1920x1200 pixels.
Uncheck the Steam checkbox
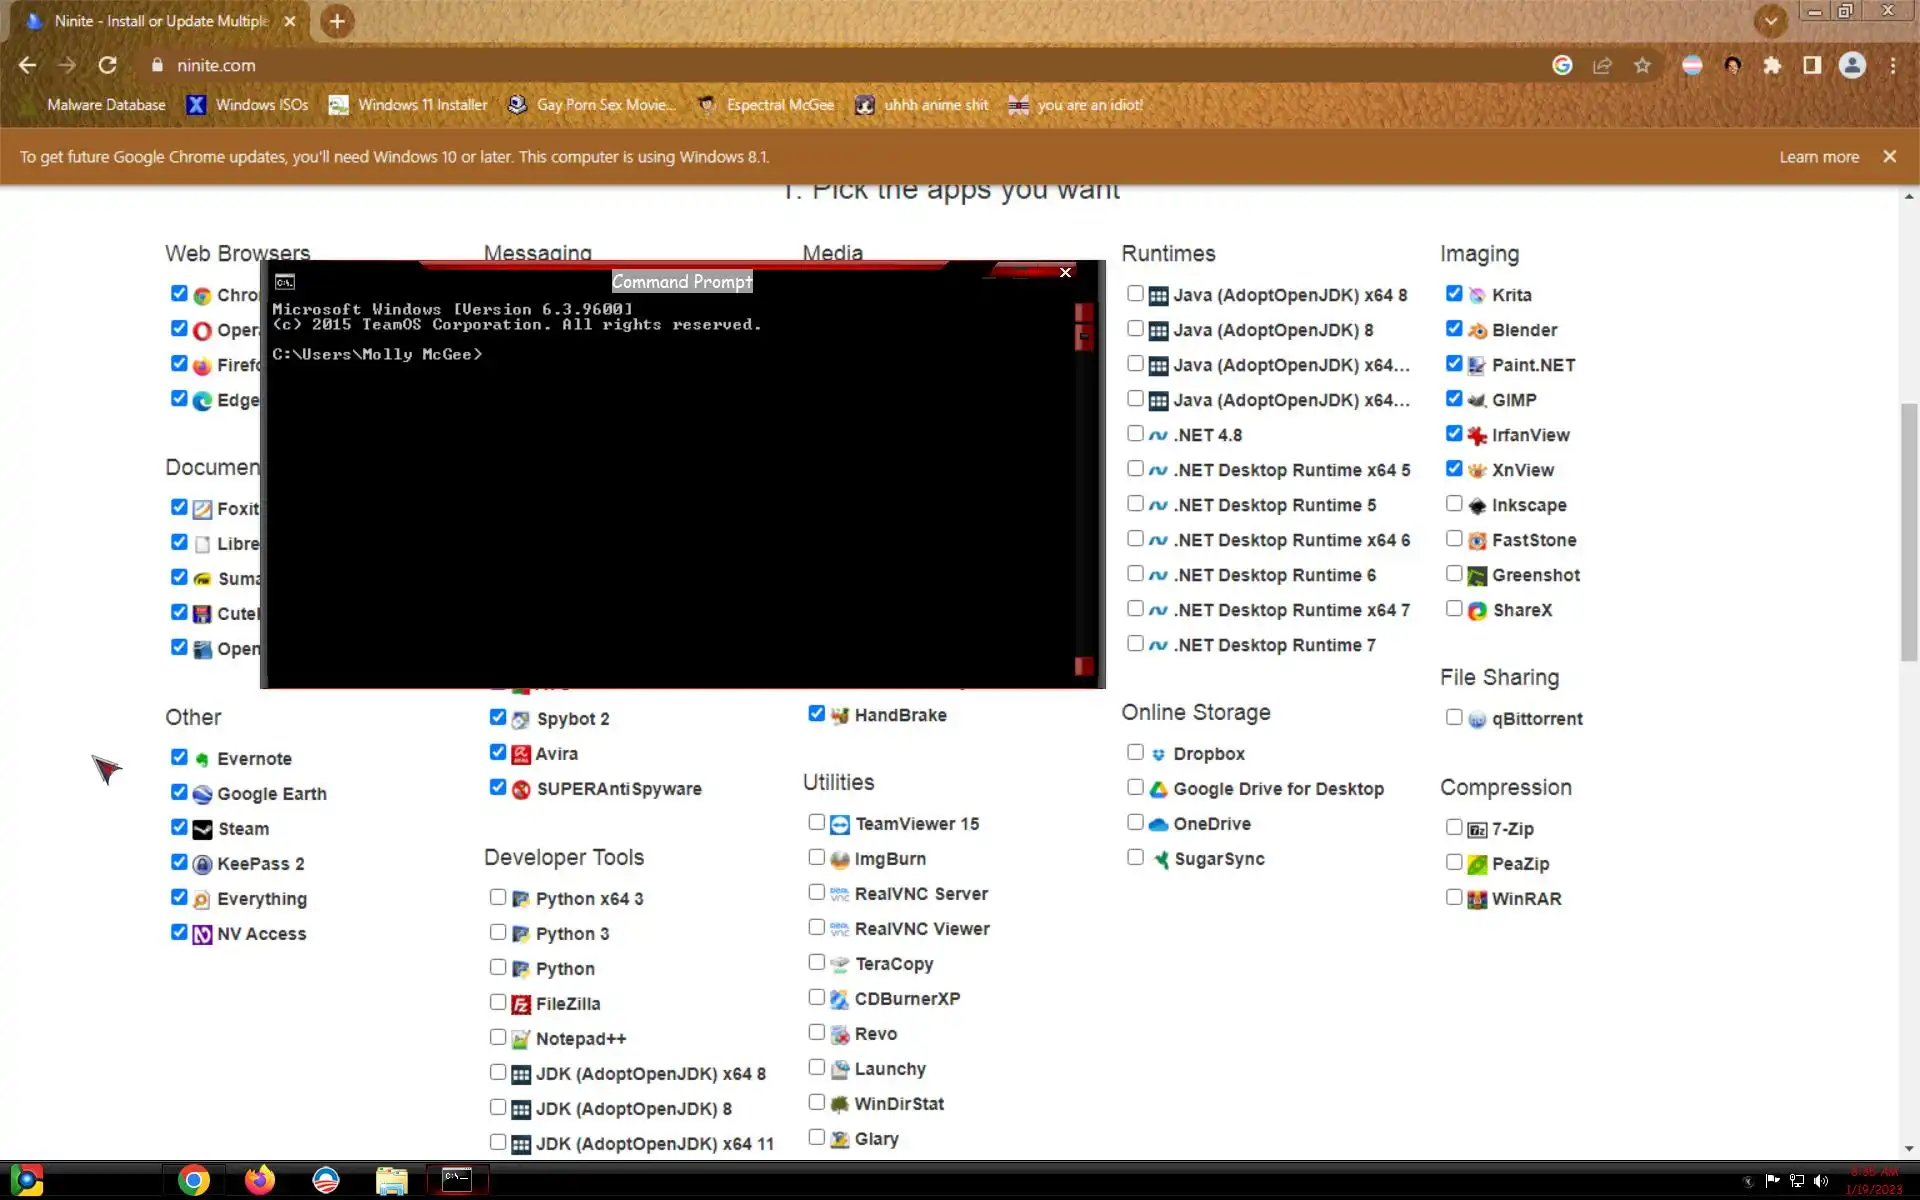tap(179, 827)
